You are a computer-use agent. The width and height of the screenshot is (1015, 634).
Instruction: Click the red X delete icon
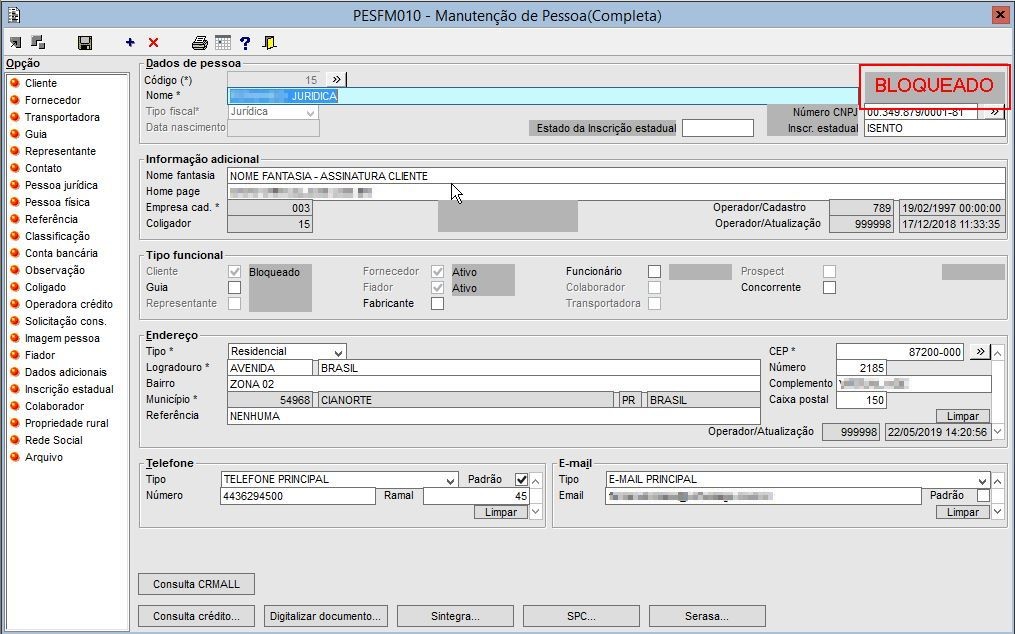153,43
